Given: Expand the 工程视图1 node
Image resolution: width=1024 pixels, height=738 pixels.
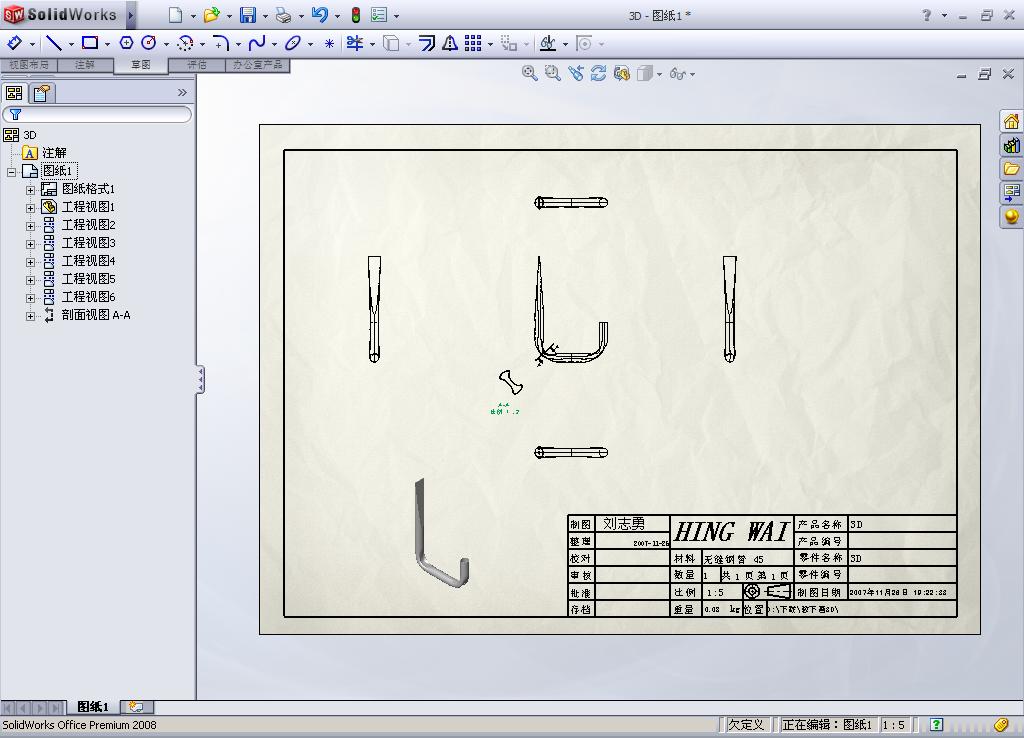Looking at the screenshot, I should click(30, 208).
